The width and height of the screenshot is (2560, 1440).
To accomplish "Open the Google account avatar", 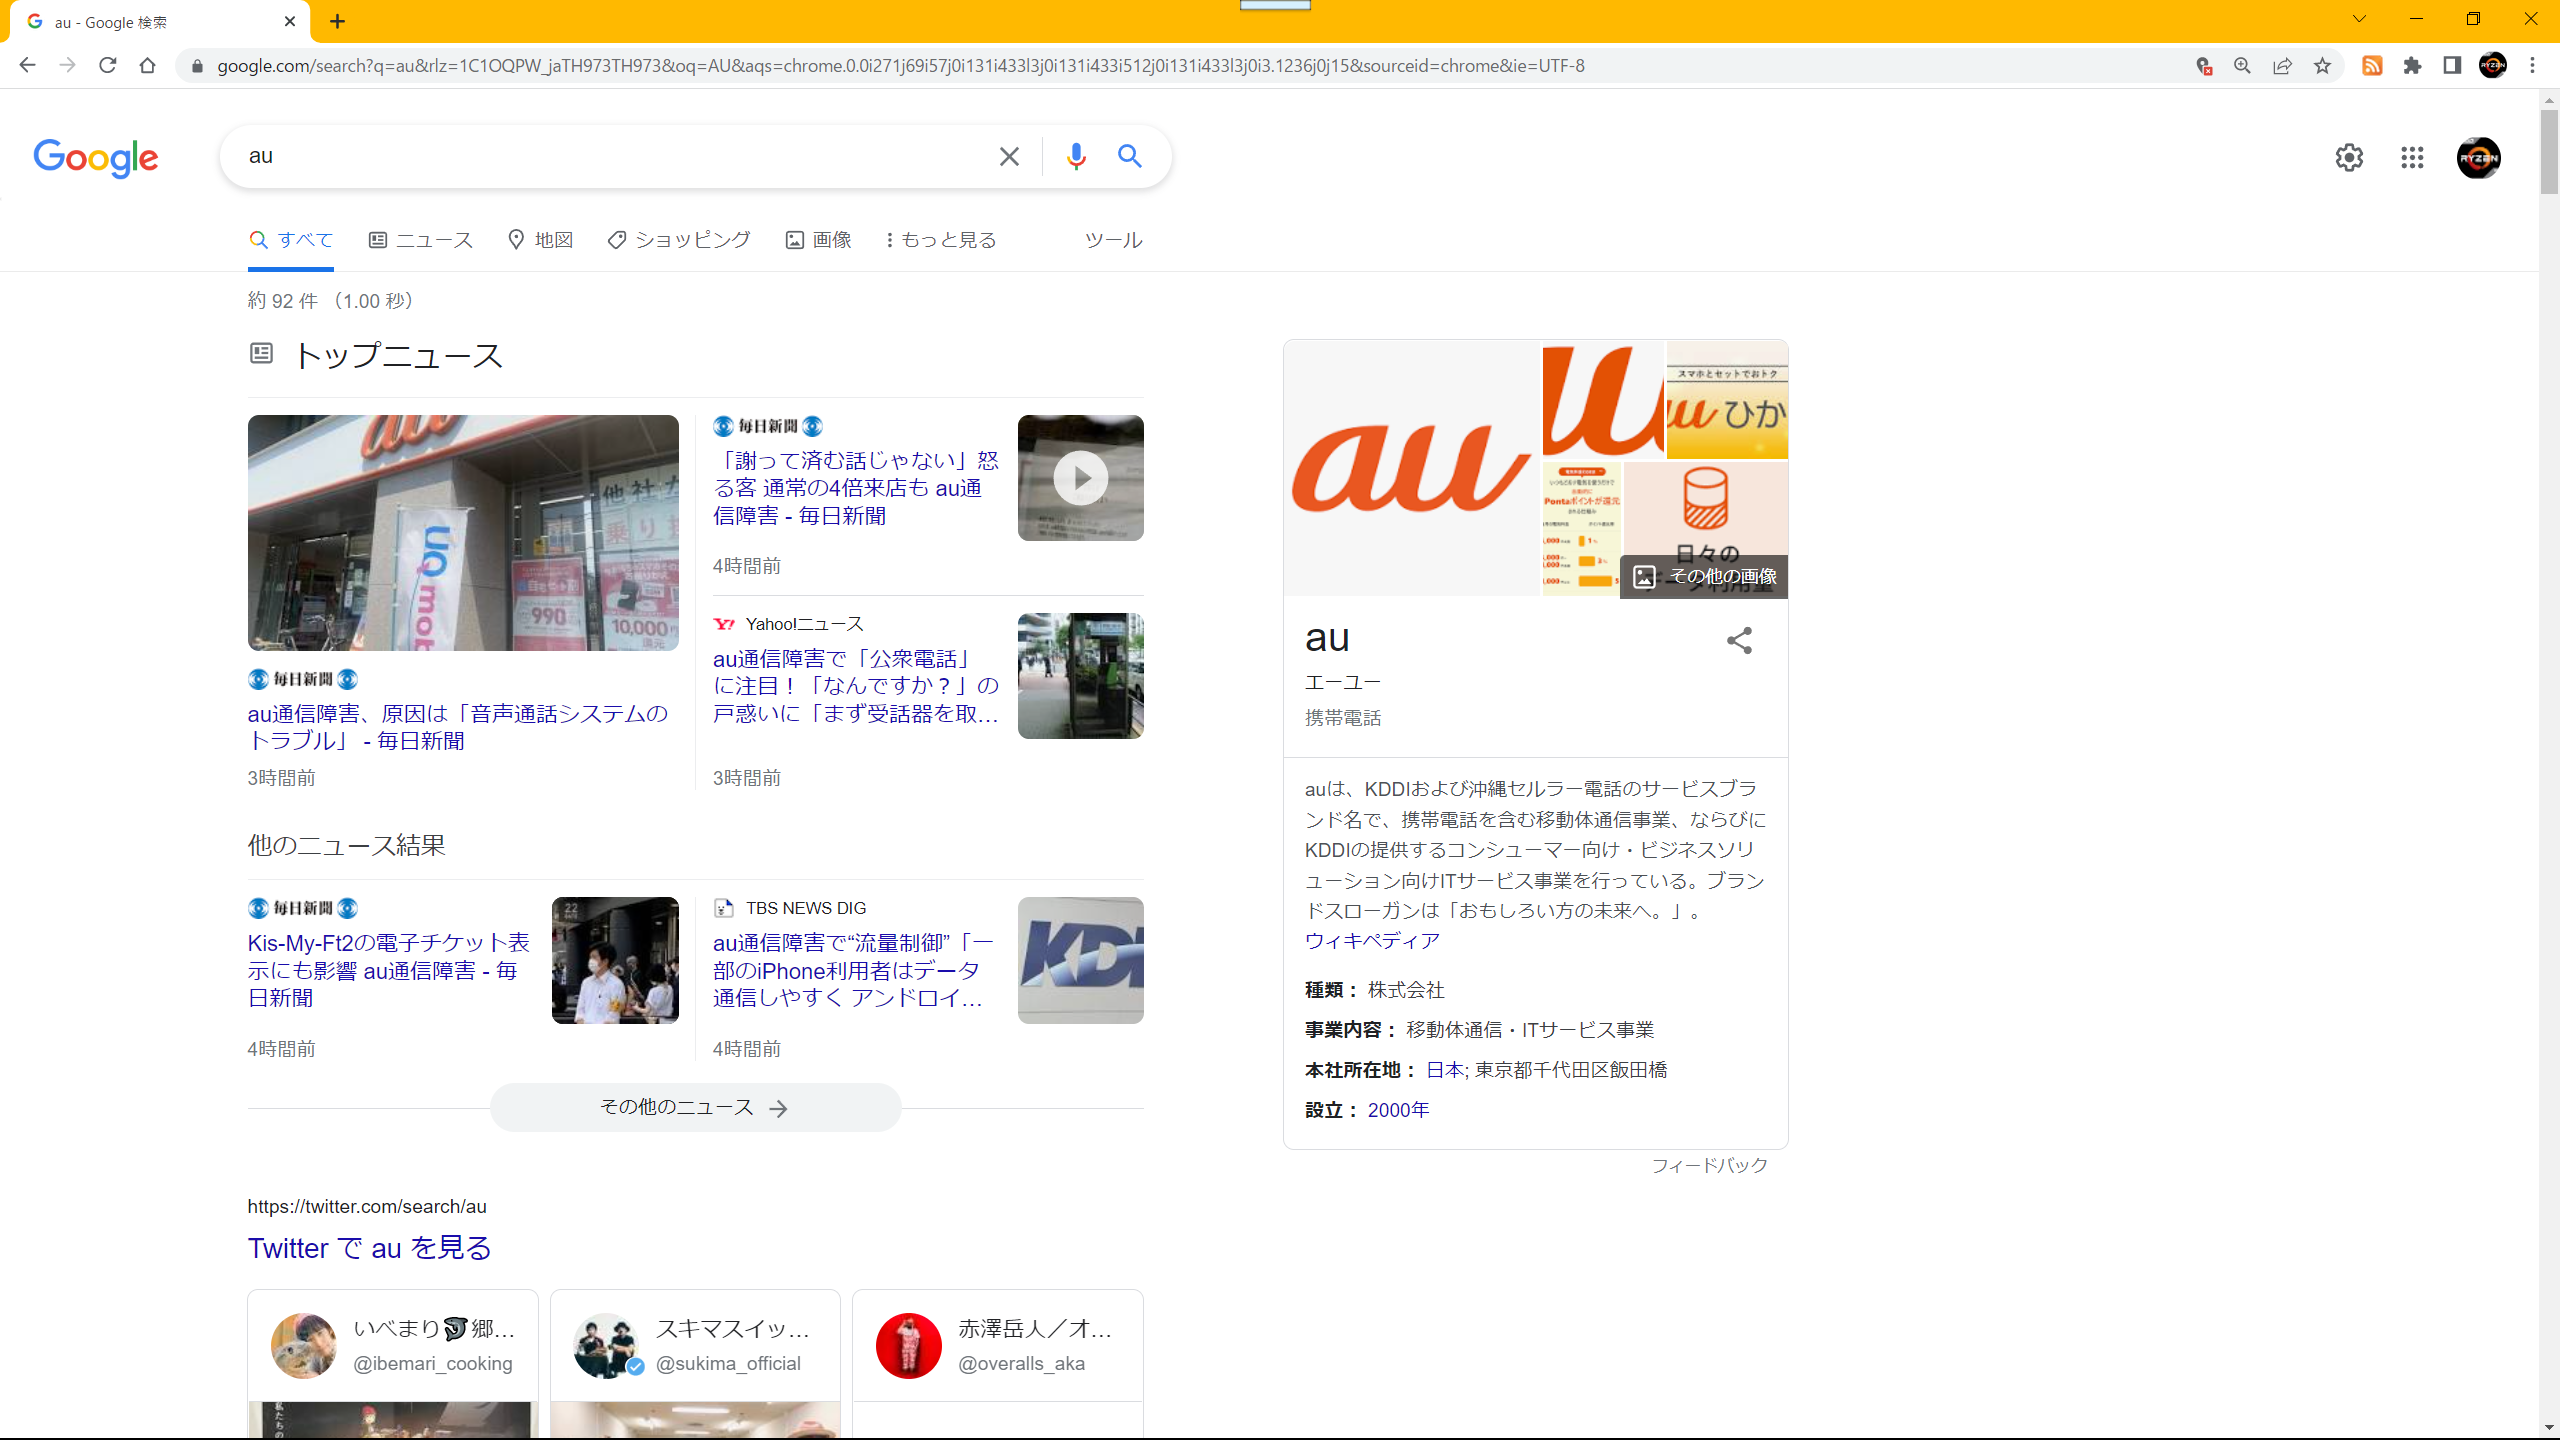I will click(x=2479, y=158).
